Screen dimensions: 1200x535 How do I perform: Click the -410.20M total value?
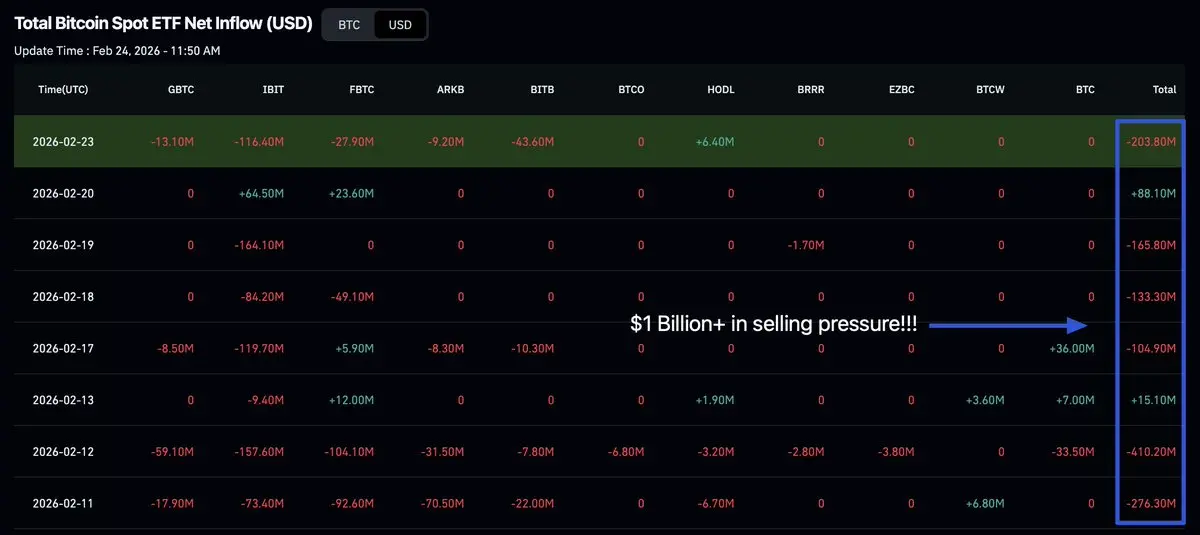point(1151,452)
